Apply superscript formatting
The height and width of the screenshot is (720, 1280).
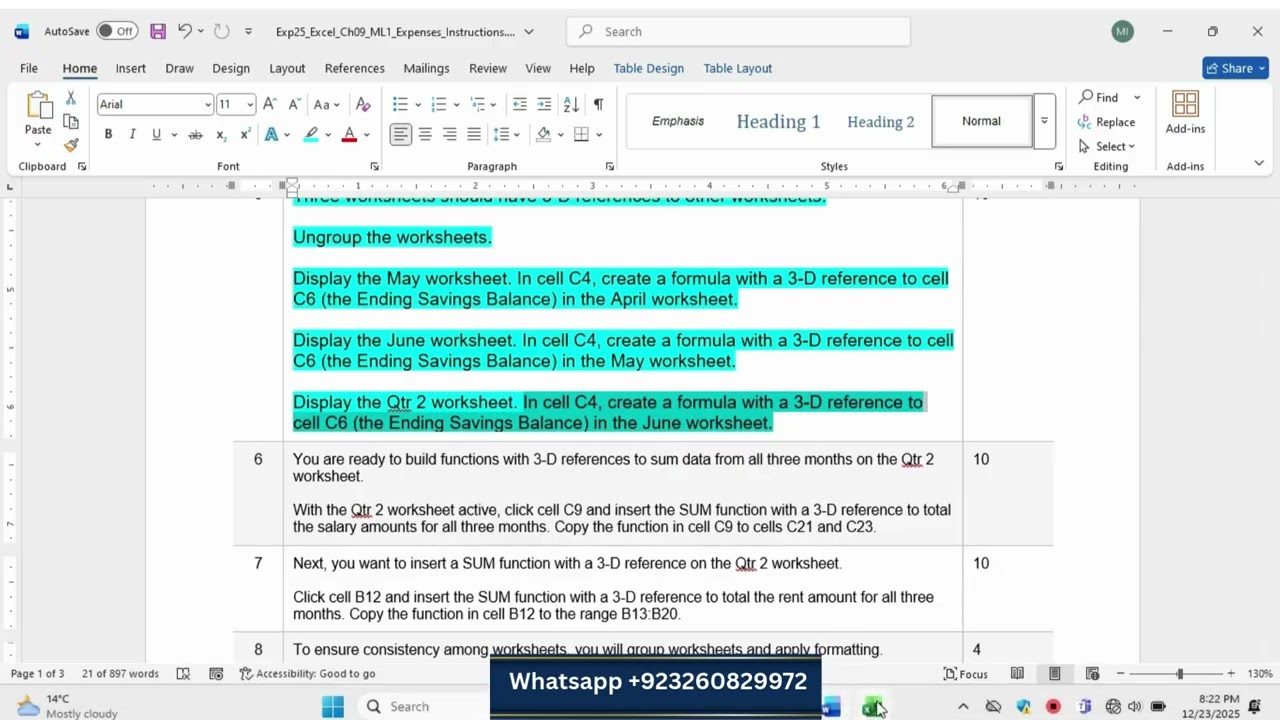pyautogui.click(x=245, y=134)
